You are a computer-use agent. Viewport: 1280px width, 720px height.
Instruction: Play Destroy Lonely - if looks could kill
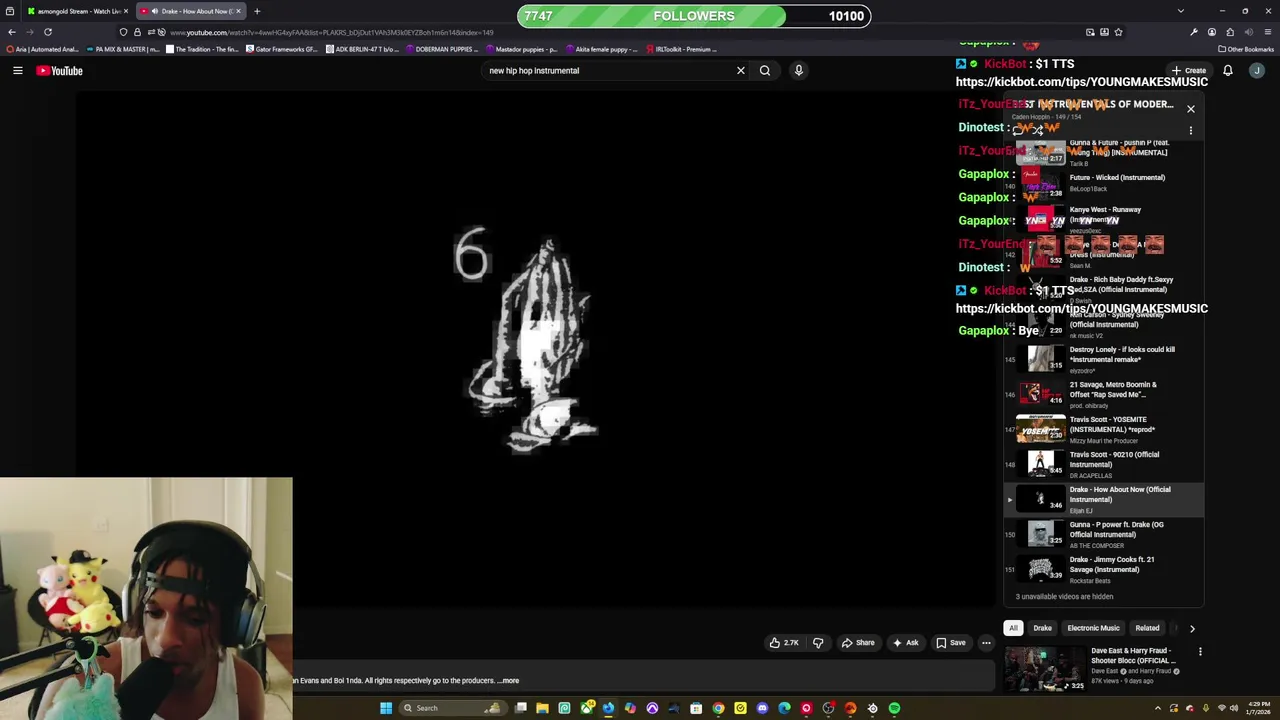tap(1103, 359)
